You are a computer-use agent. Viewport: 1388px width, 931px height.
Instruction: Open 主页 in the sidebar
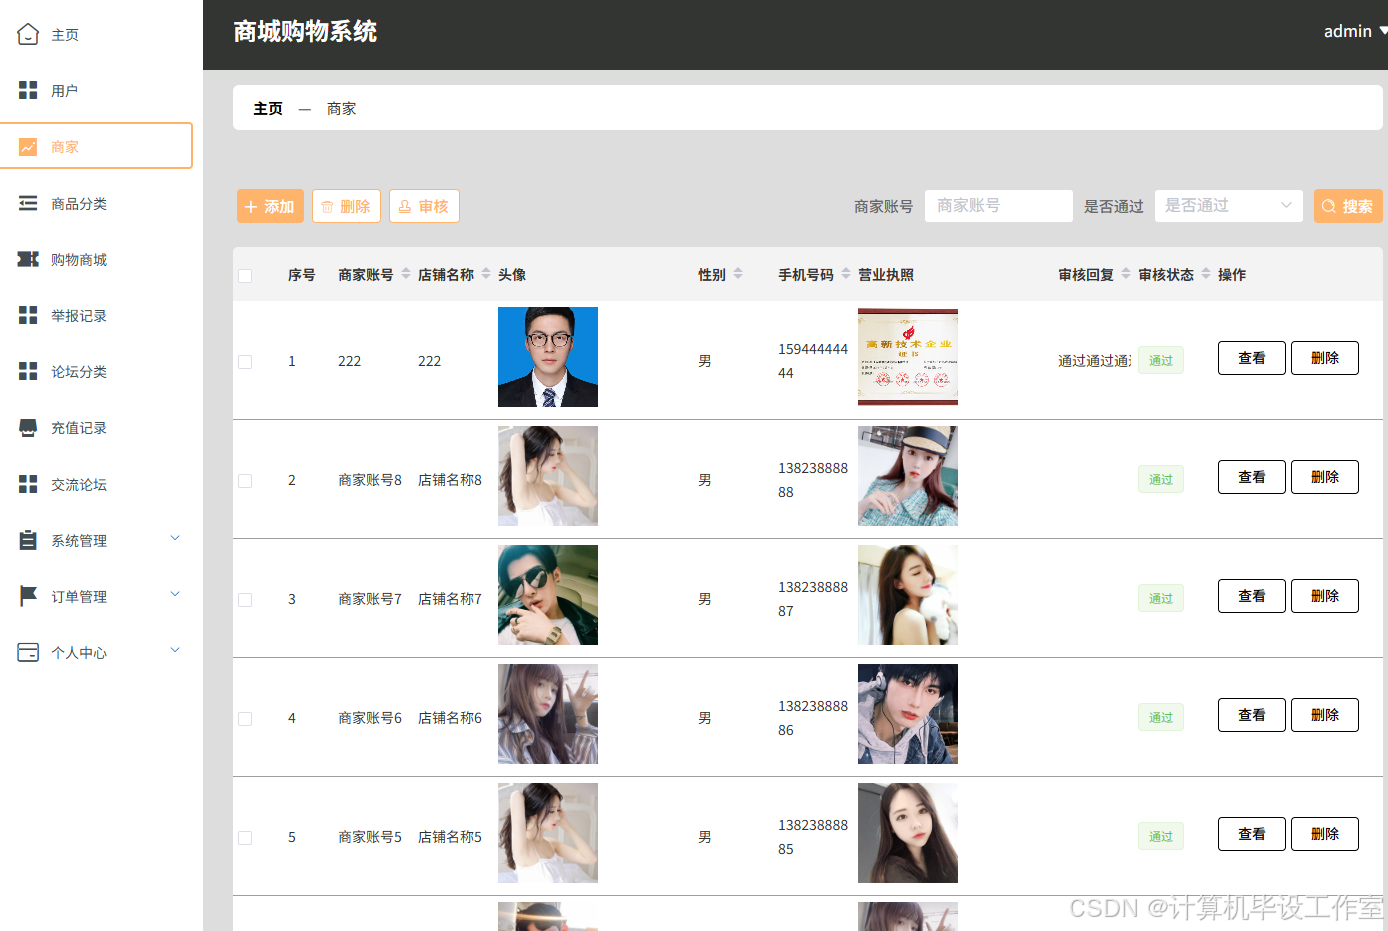click(x=65, y=35)
